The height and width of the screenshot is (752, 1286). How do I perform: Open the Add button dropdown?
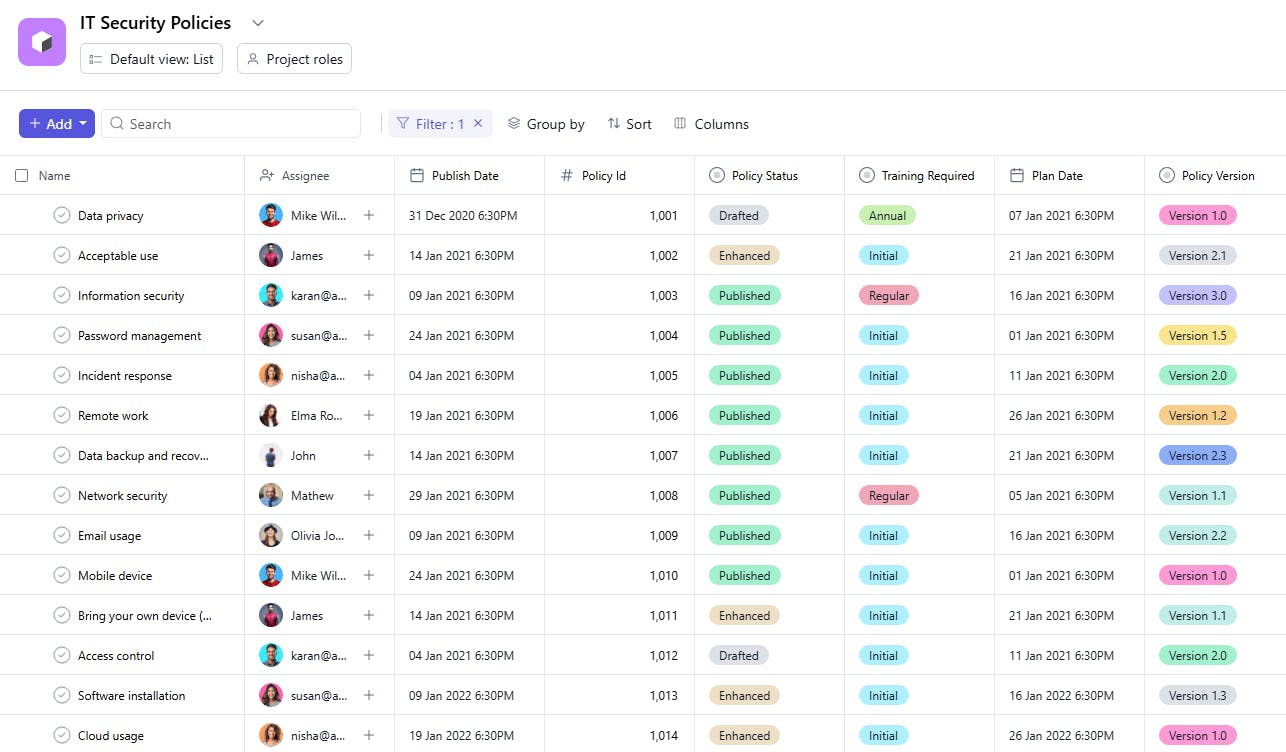84,124
